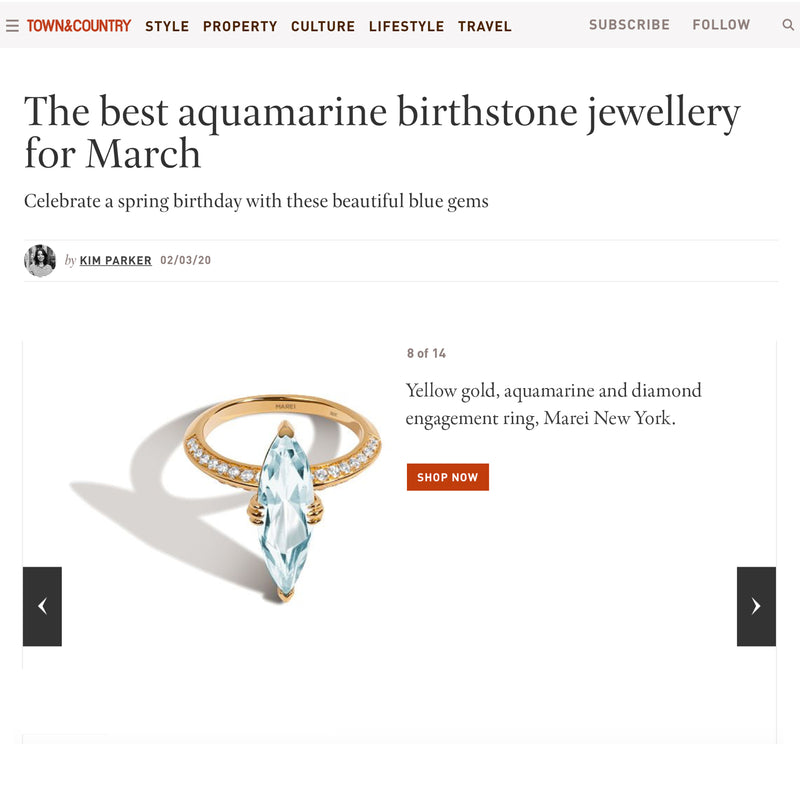Click the '8 of 14' slide counter

[426, 354]
